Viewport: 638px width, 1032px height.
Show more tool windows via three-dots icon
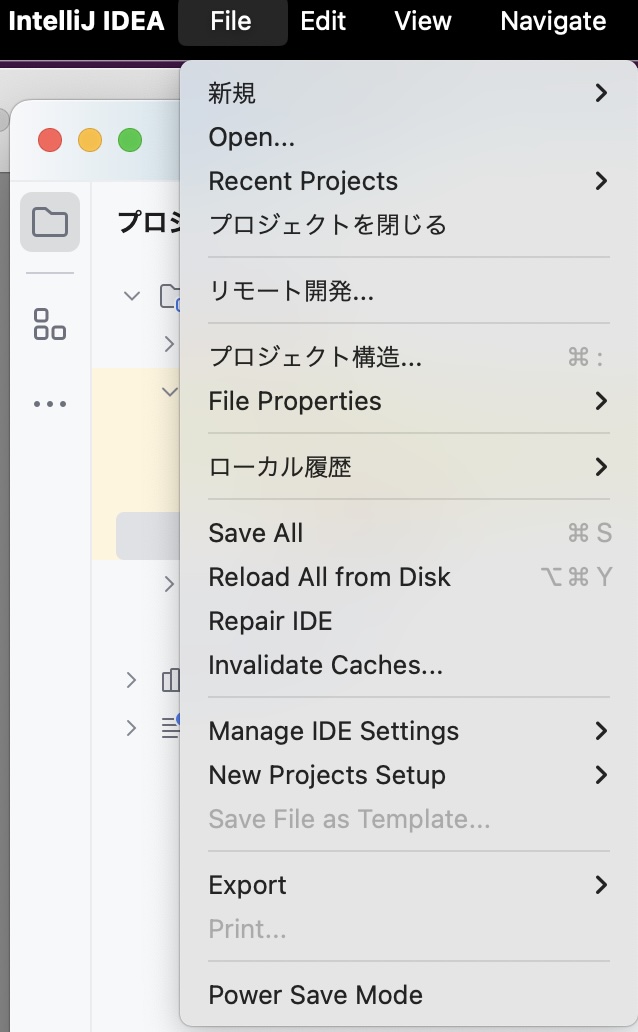point(50,403)
